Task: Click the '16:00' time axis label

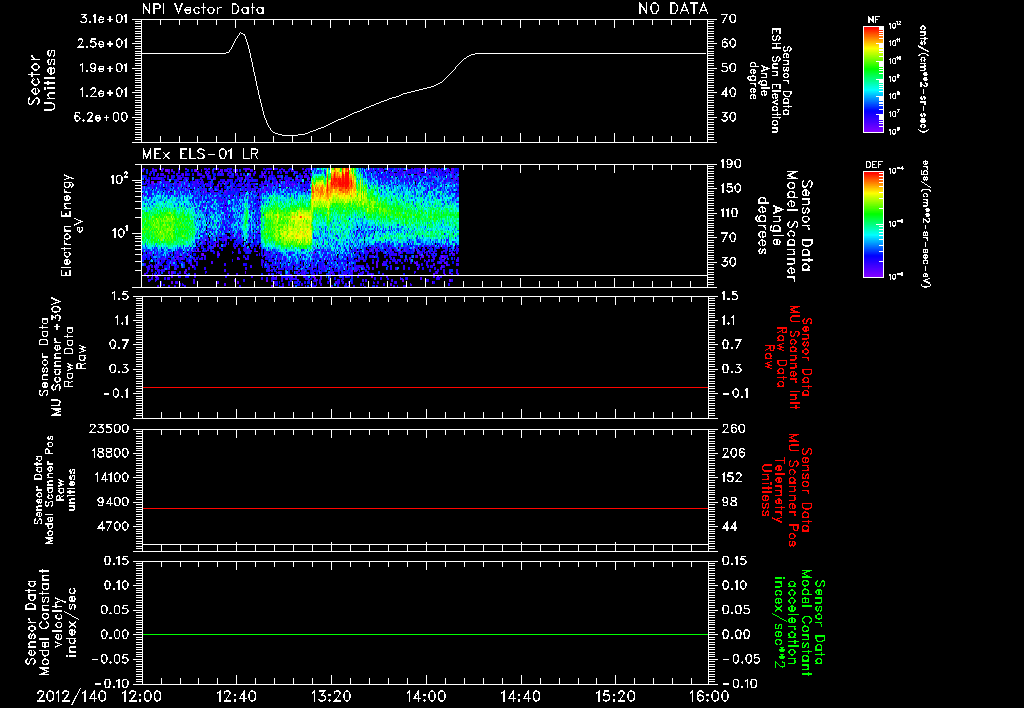Action: click(709, 697)
